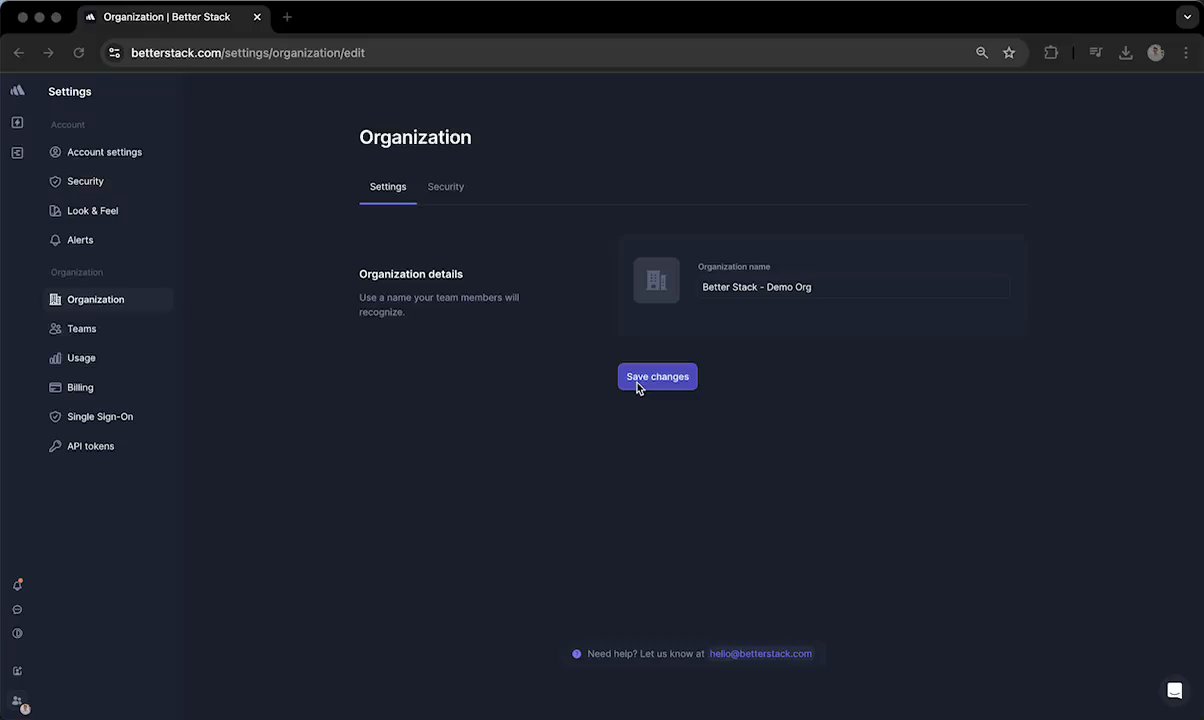Open the user avatar menu at rail bottom
The height and width of the screenshot is (720, 1204).
(20, 703)
